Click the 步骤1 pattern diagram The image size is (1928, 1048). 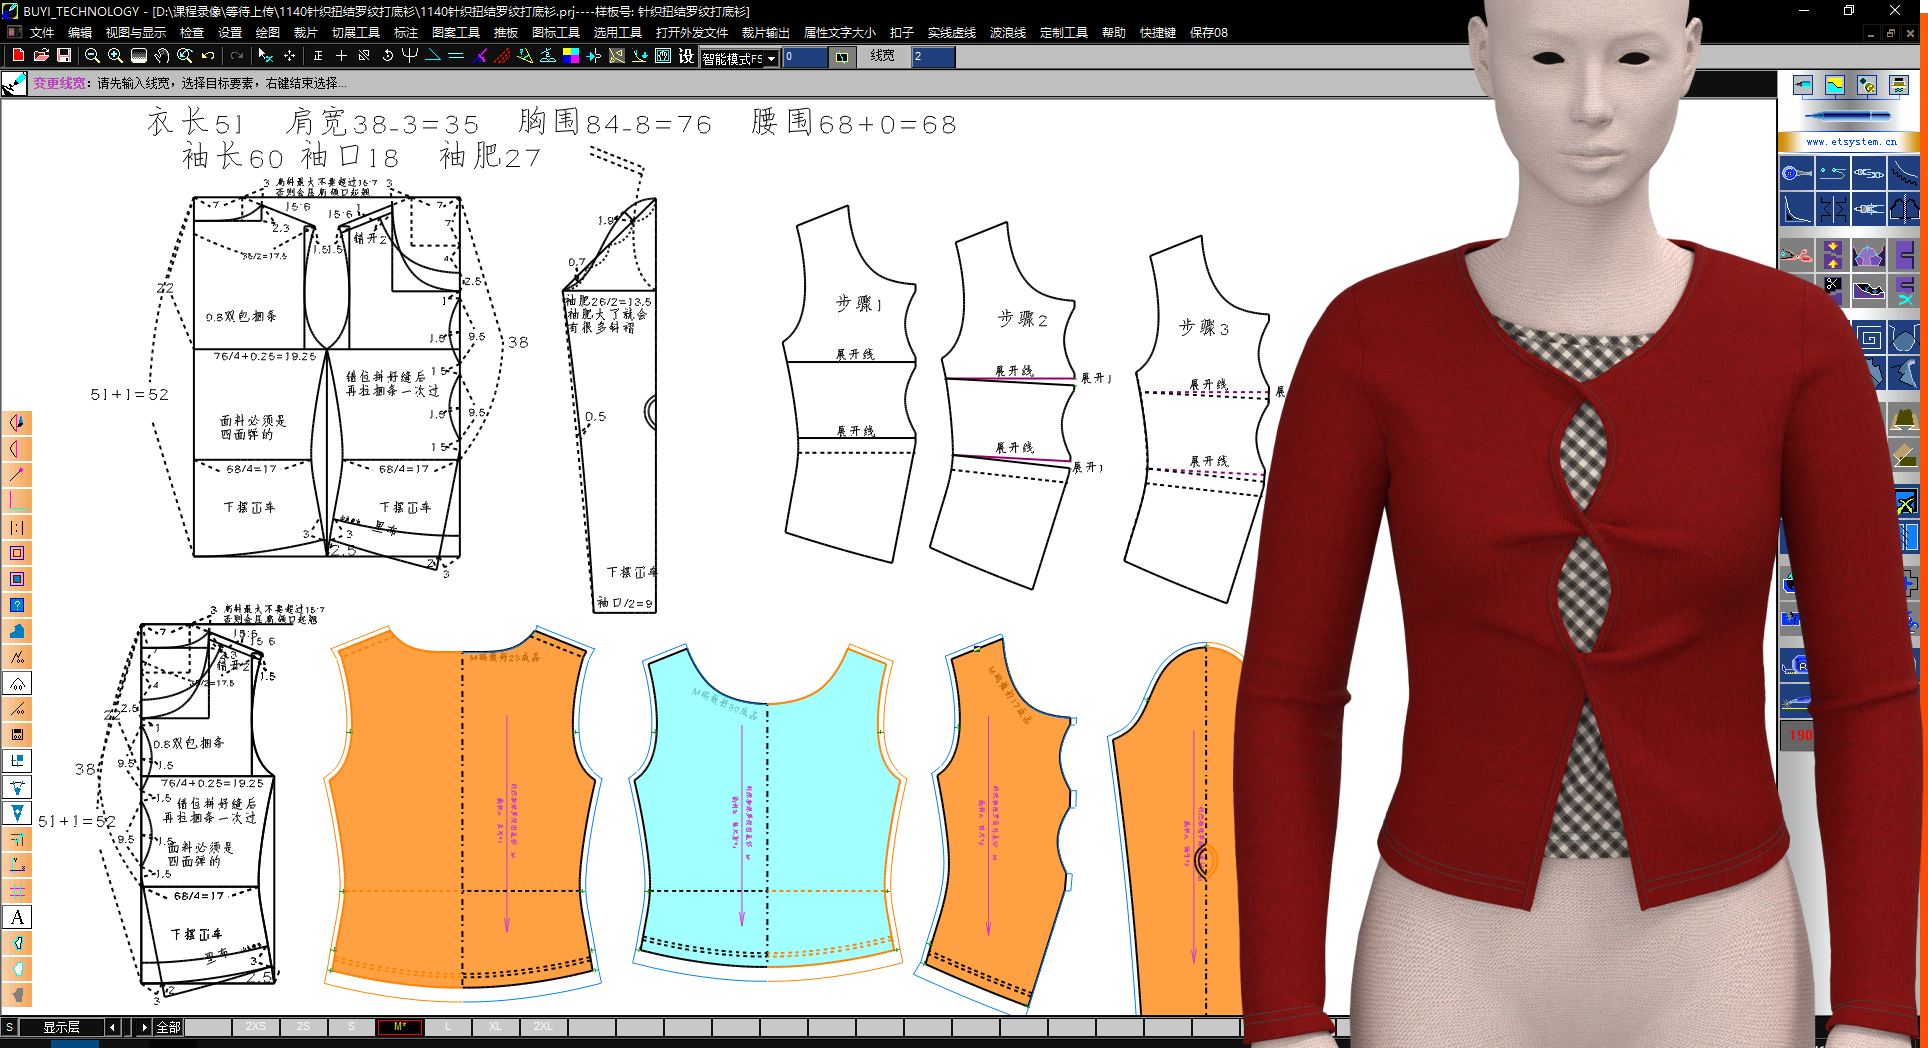click(852, 385)
